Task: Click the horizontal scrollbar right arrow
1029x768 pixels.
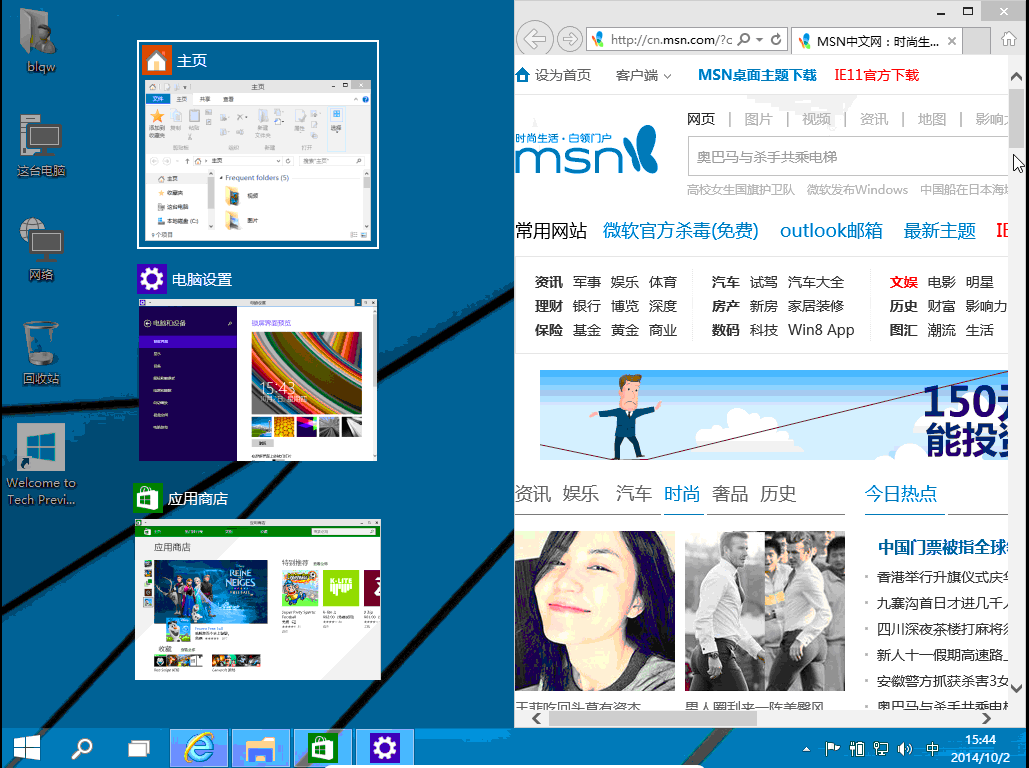Action: [986, 719]
